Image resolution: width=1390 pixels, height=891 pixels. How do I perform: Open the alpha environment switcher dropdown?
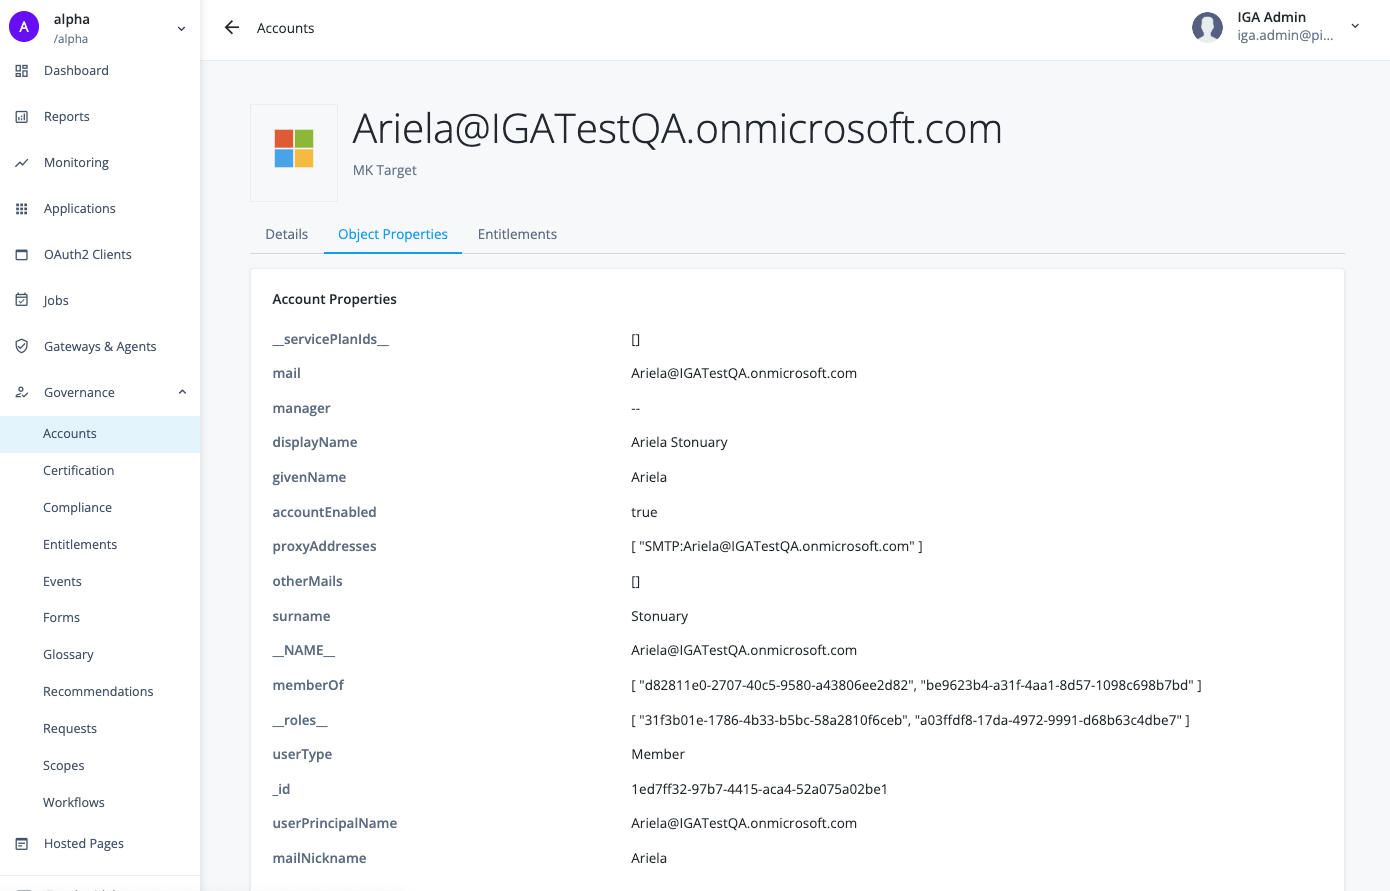[x=180, y=28]
